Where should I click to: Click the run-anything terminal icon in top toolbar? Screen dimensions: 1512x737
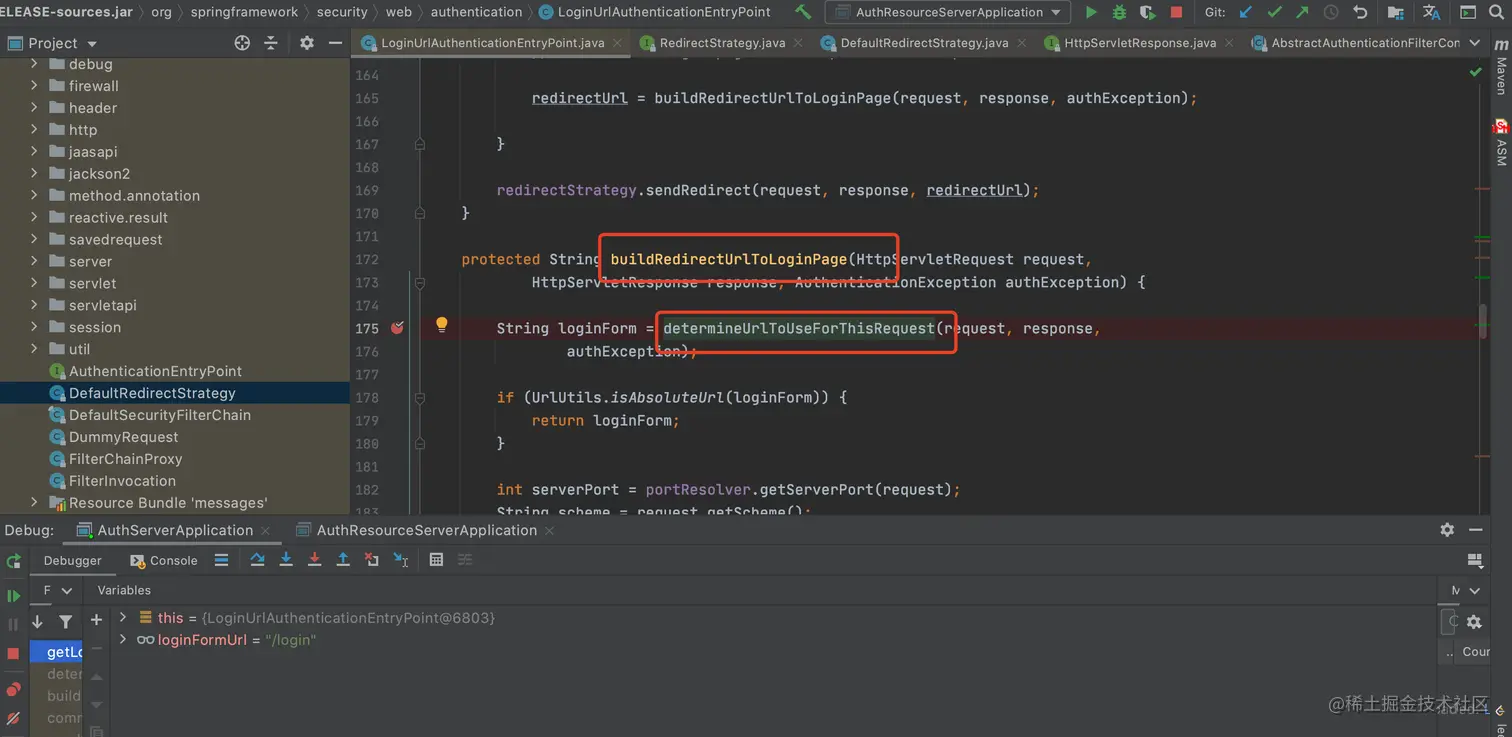(x=1468, y=12)
